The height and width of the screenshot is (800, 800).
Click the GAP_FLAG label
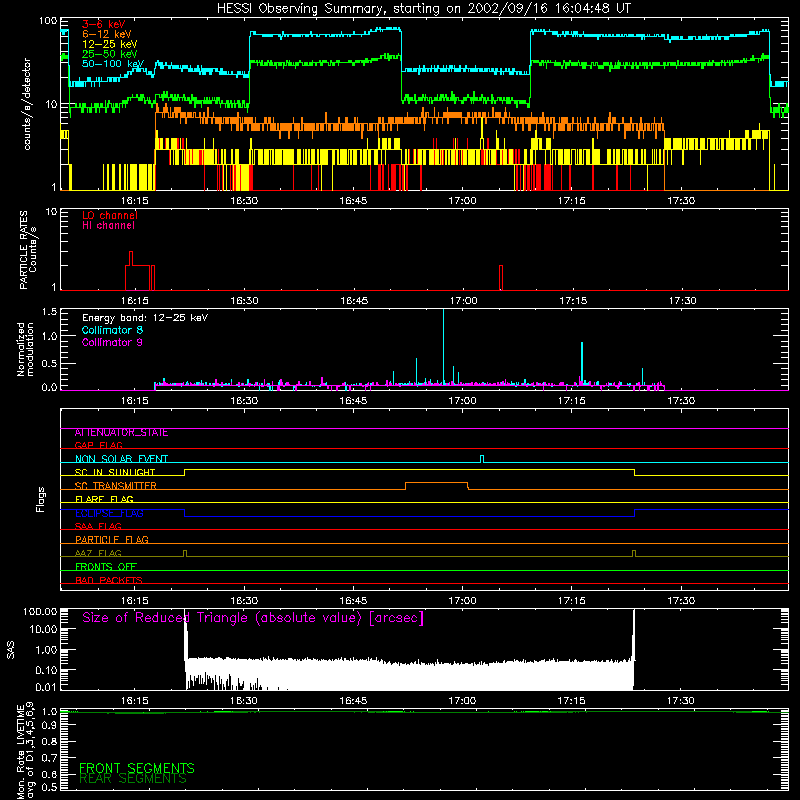(x=98, y=445)
